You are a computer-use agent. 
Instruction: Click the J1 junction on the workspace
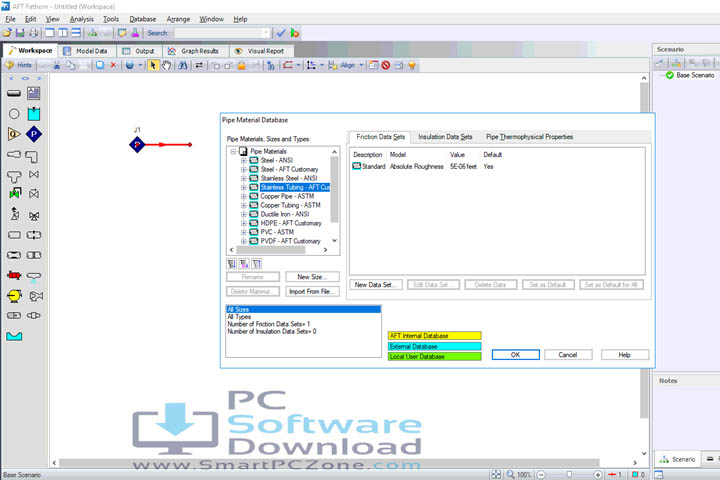[137, 145]
